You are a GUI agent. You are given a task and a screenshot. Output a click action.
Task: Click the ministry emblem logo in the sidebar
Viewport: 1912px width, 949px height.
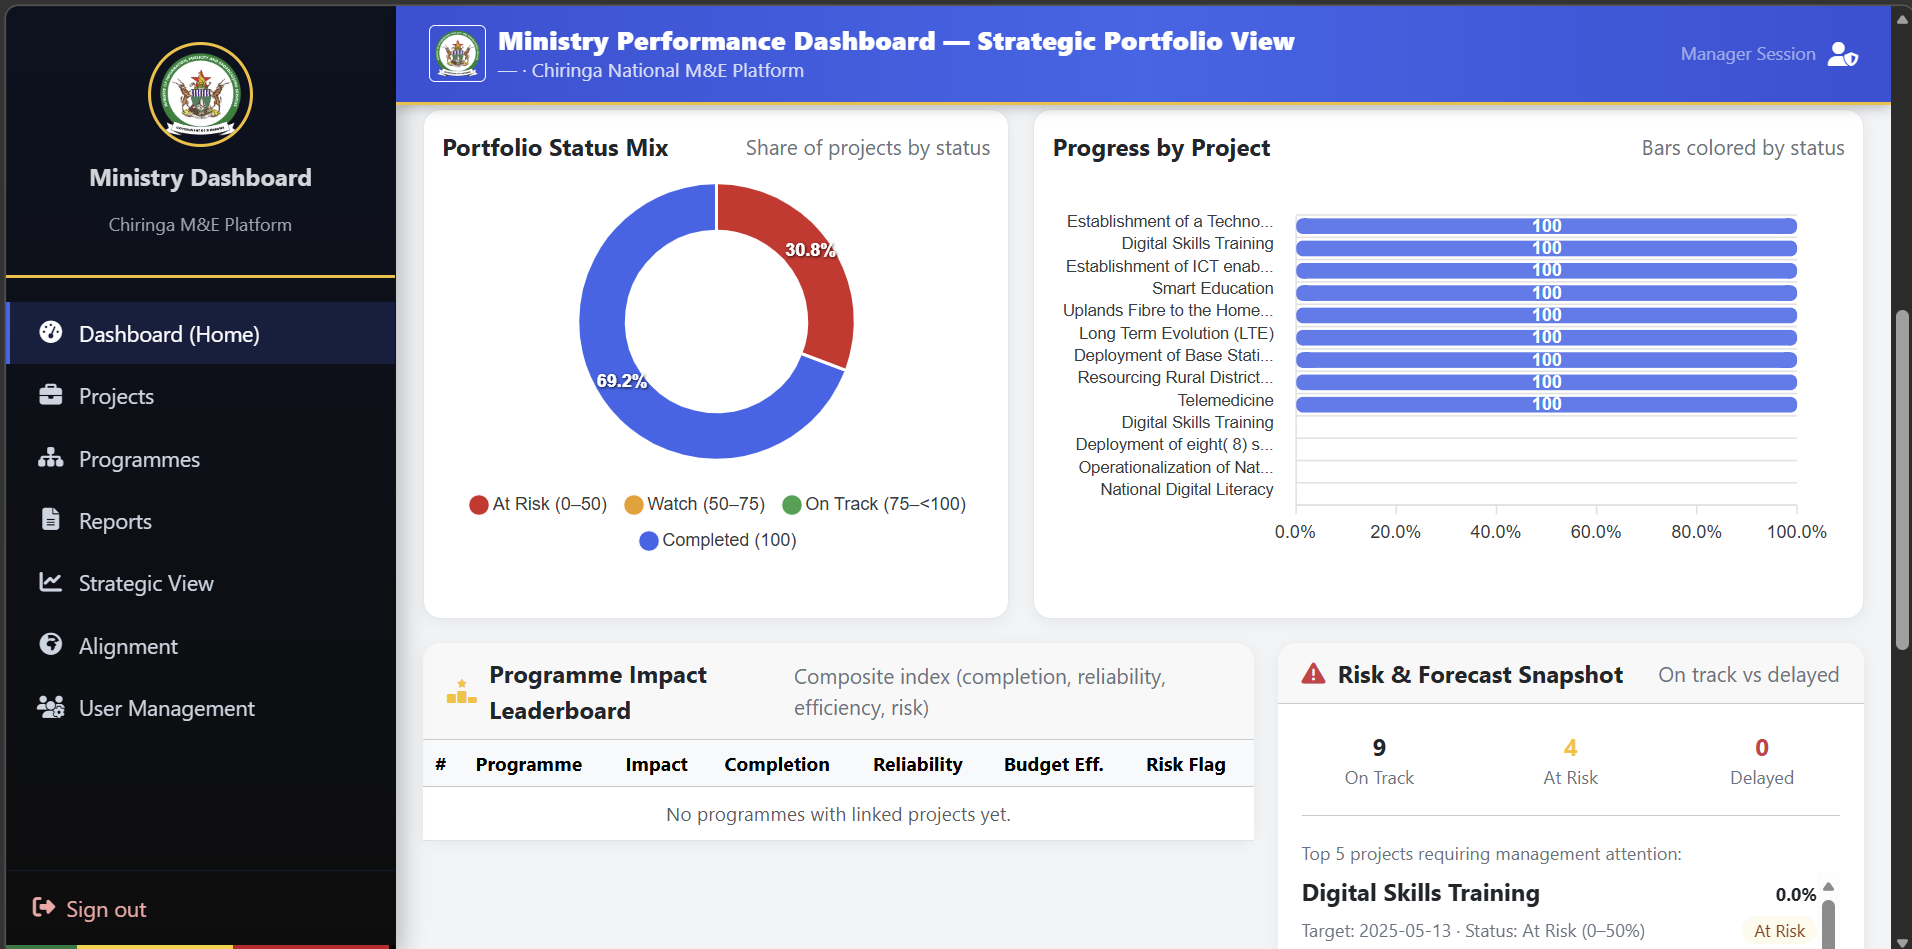(x=200, y=94)
